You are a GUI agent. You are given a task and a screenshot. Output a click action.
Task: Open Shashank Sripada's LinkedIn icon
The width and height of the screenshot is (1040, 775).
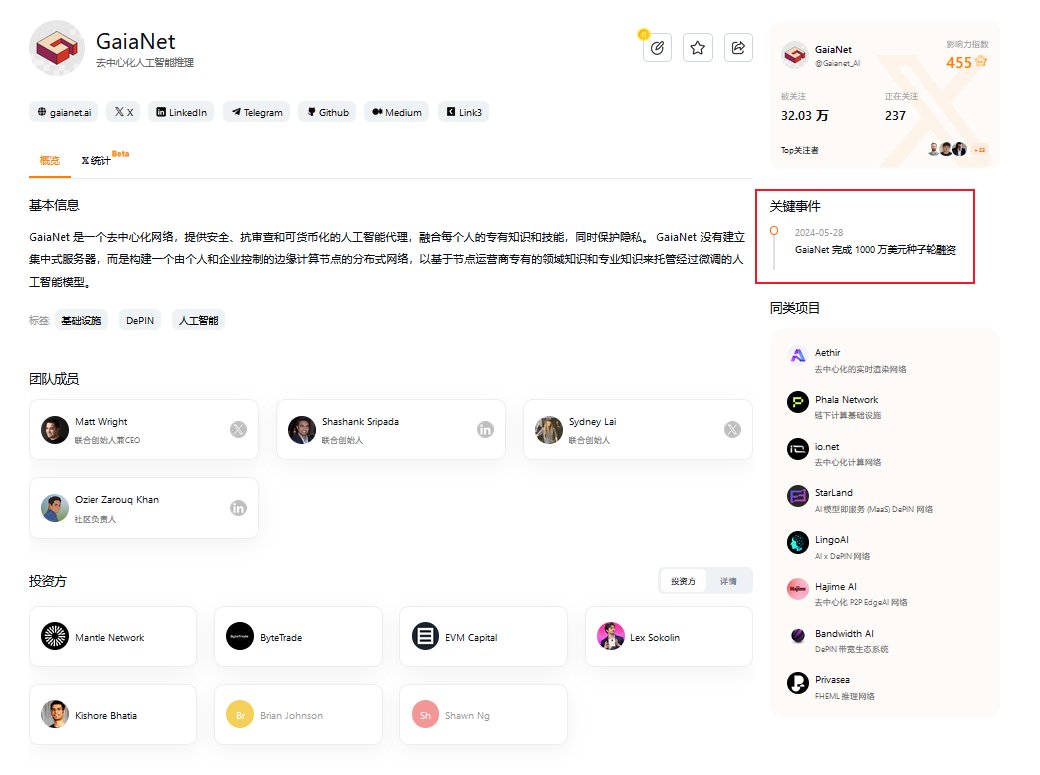click(486, 430)
